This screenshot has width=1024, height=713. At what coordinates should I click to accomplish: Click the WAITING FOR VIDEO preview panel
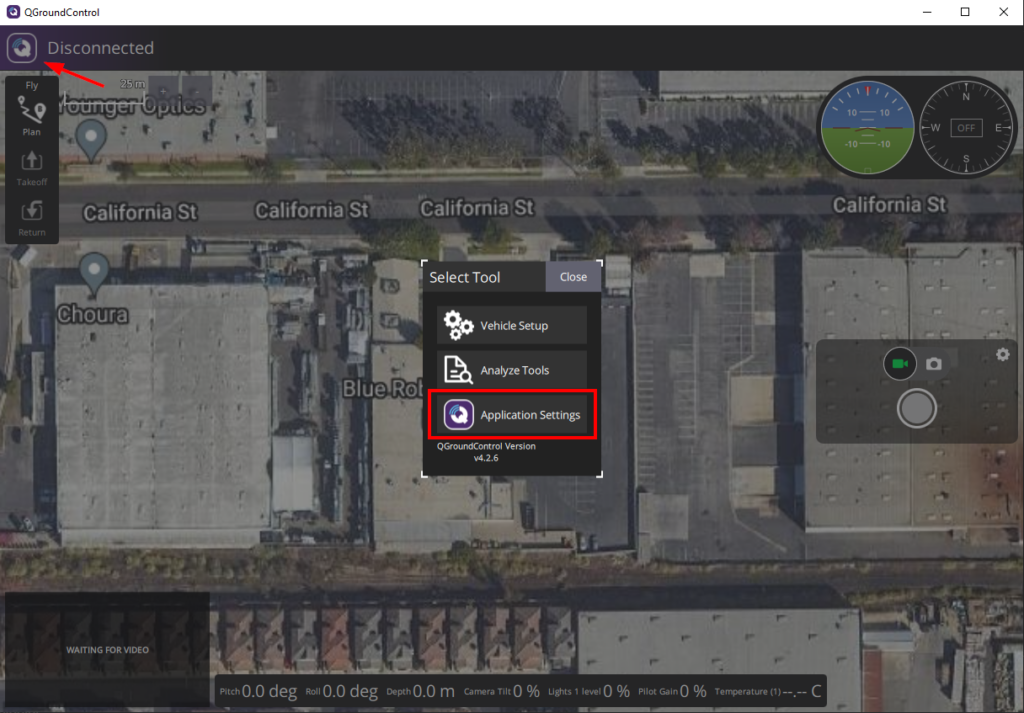[106, 649]
